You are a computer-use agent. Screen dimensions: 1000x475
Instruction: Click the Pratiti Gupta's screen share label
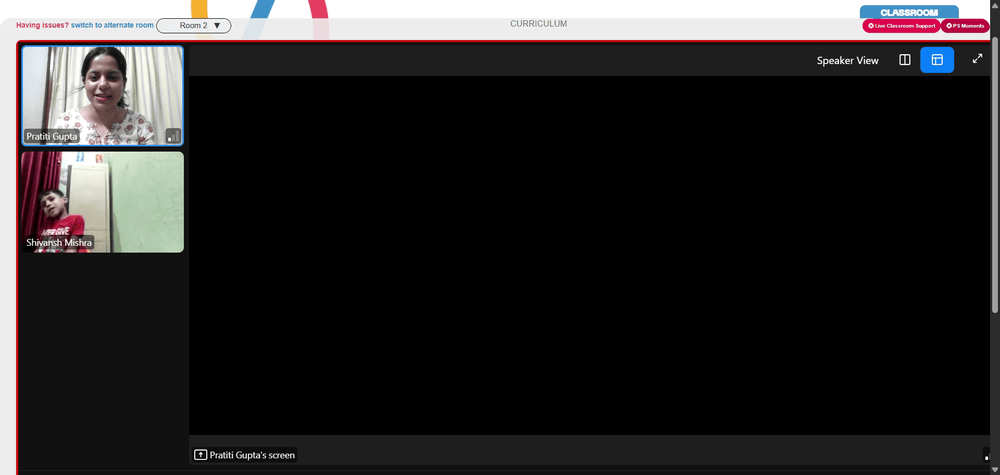pyautogui.click(x=245, y=455)
